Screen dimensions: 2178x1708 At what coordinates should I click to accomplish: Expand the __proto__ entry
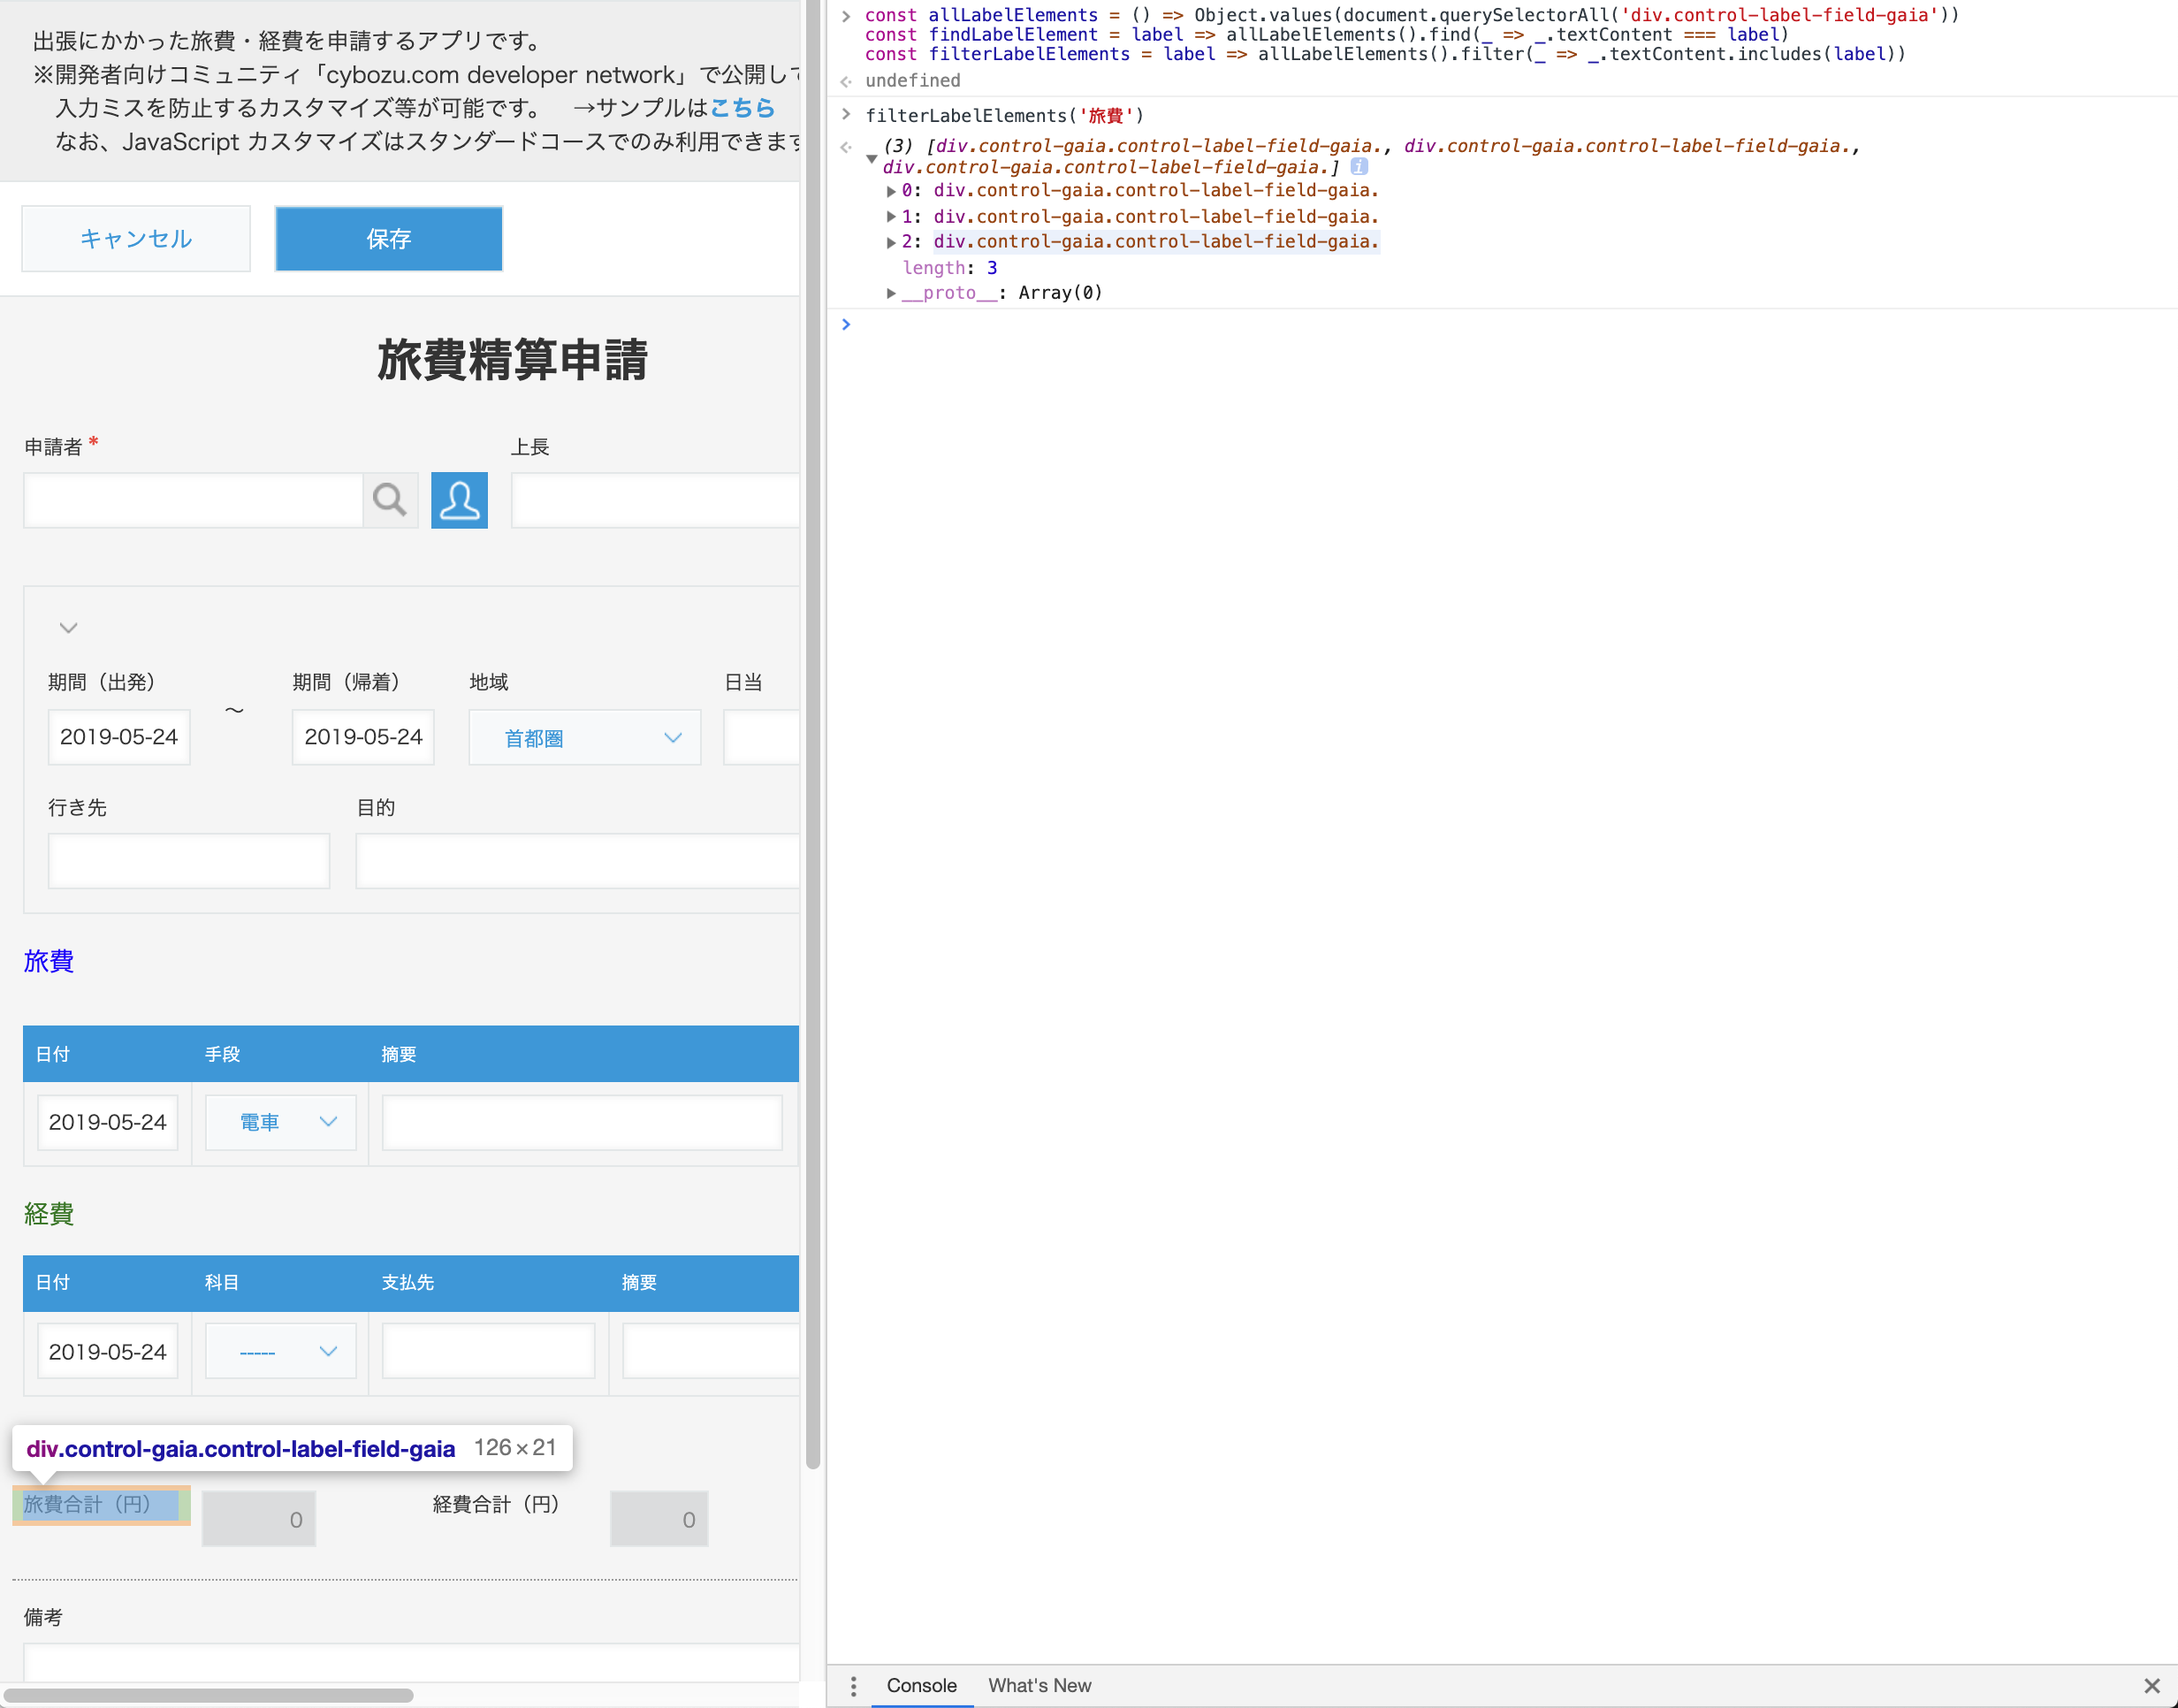pos(891,293)
